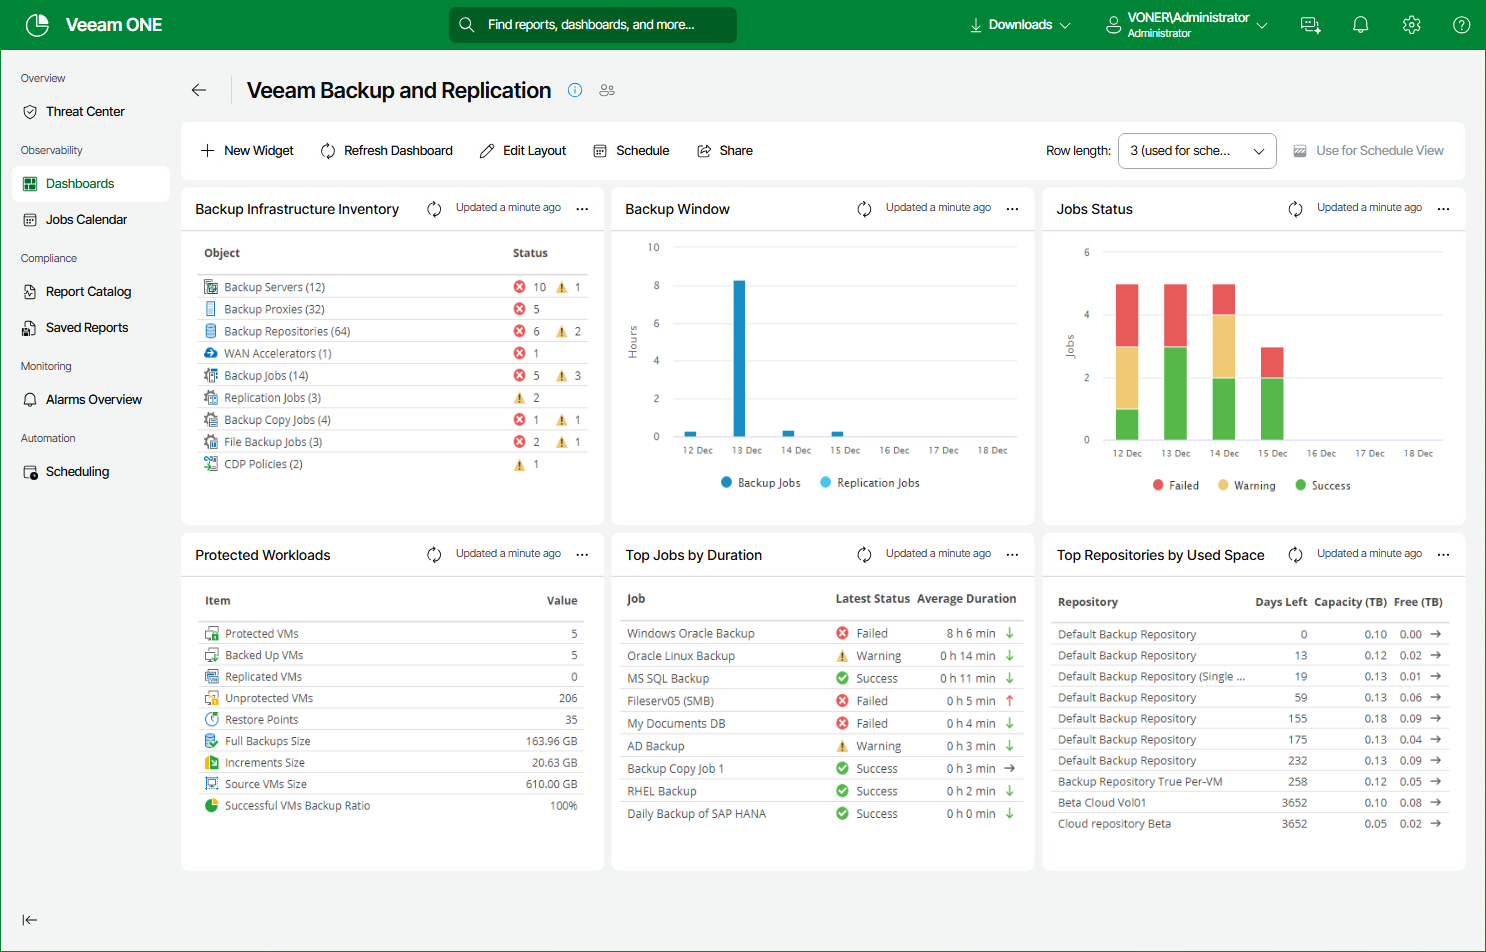Open the notifications bell icon

[x=1360, y=25]
